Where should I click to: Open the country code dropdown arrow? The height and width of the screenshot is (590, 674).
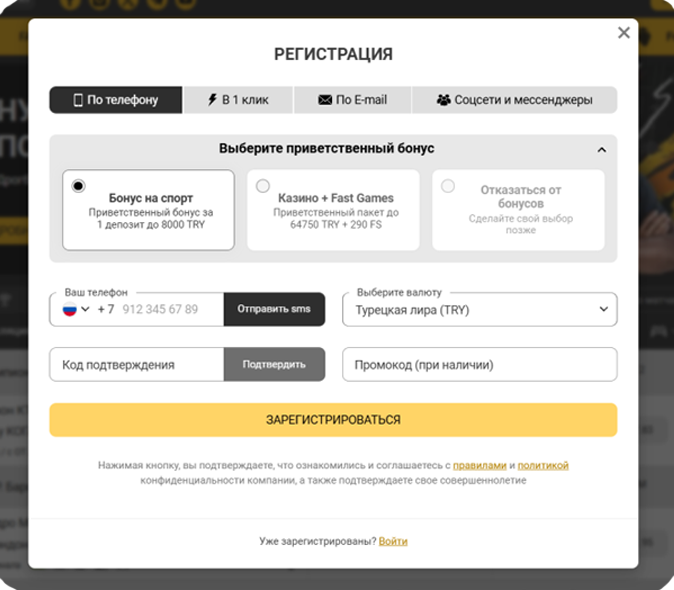click(86, 310)
